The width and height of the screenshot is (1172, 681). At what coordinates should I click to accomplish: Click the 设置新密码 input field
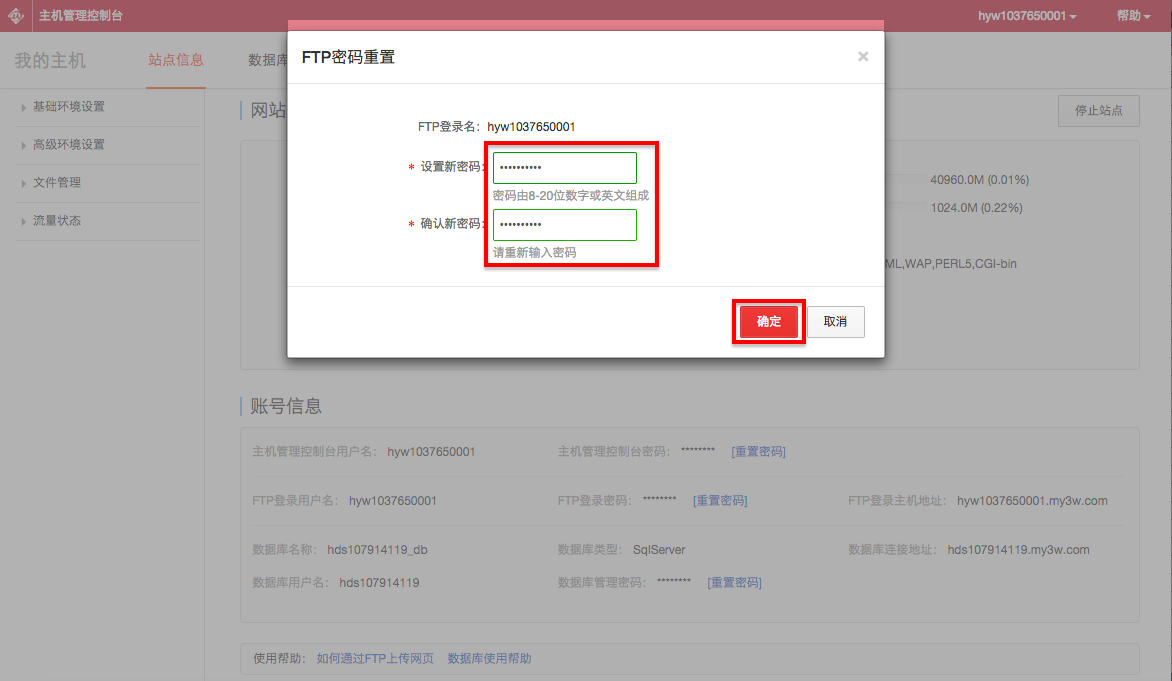point(564,168)
